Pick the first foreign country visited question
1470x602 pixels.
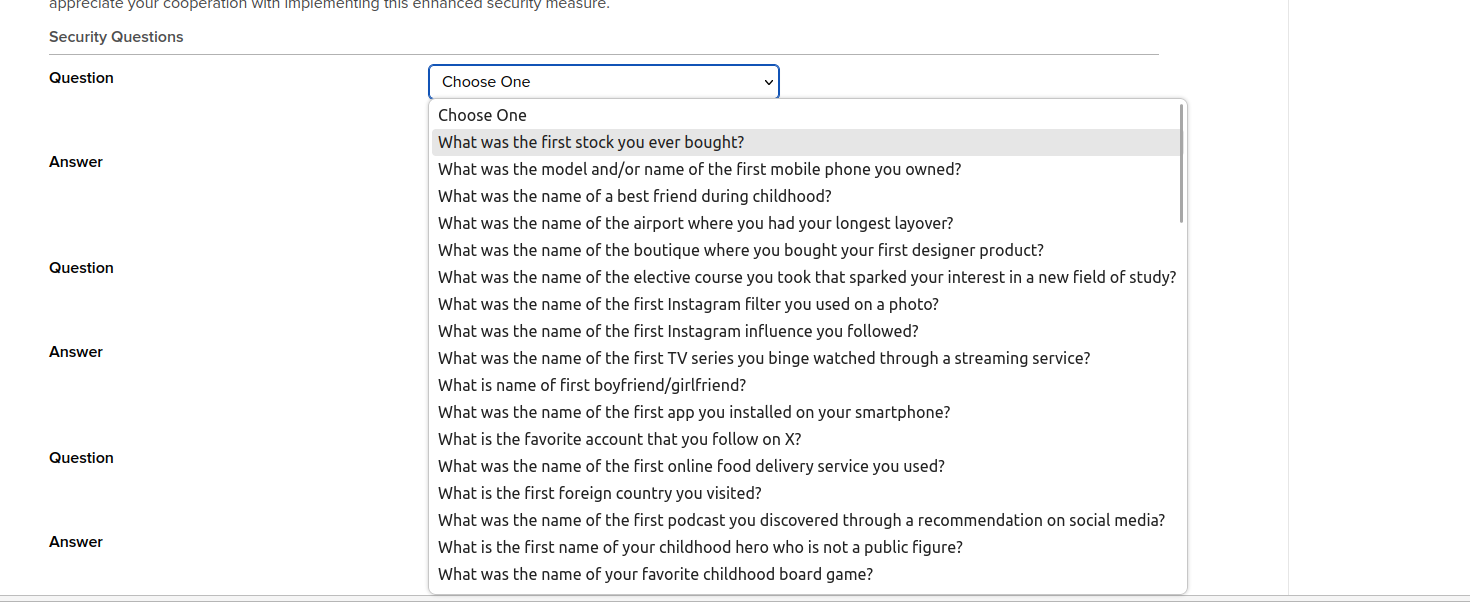tap(600, 493)
